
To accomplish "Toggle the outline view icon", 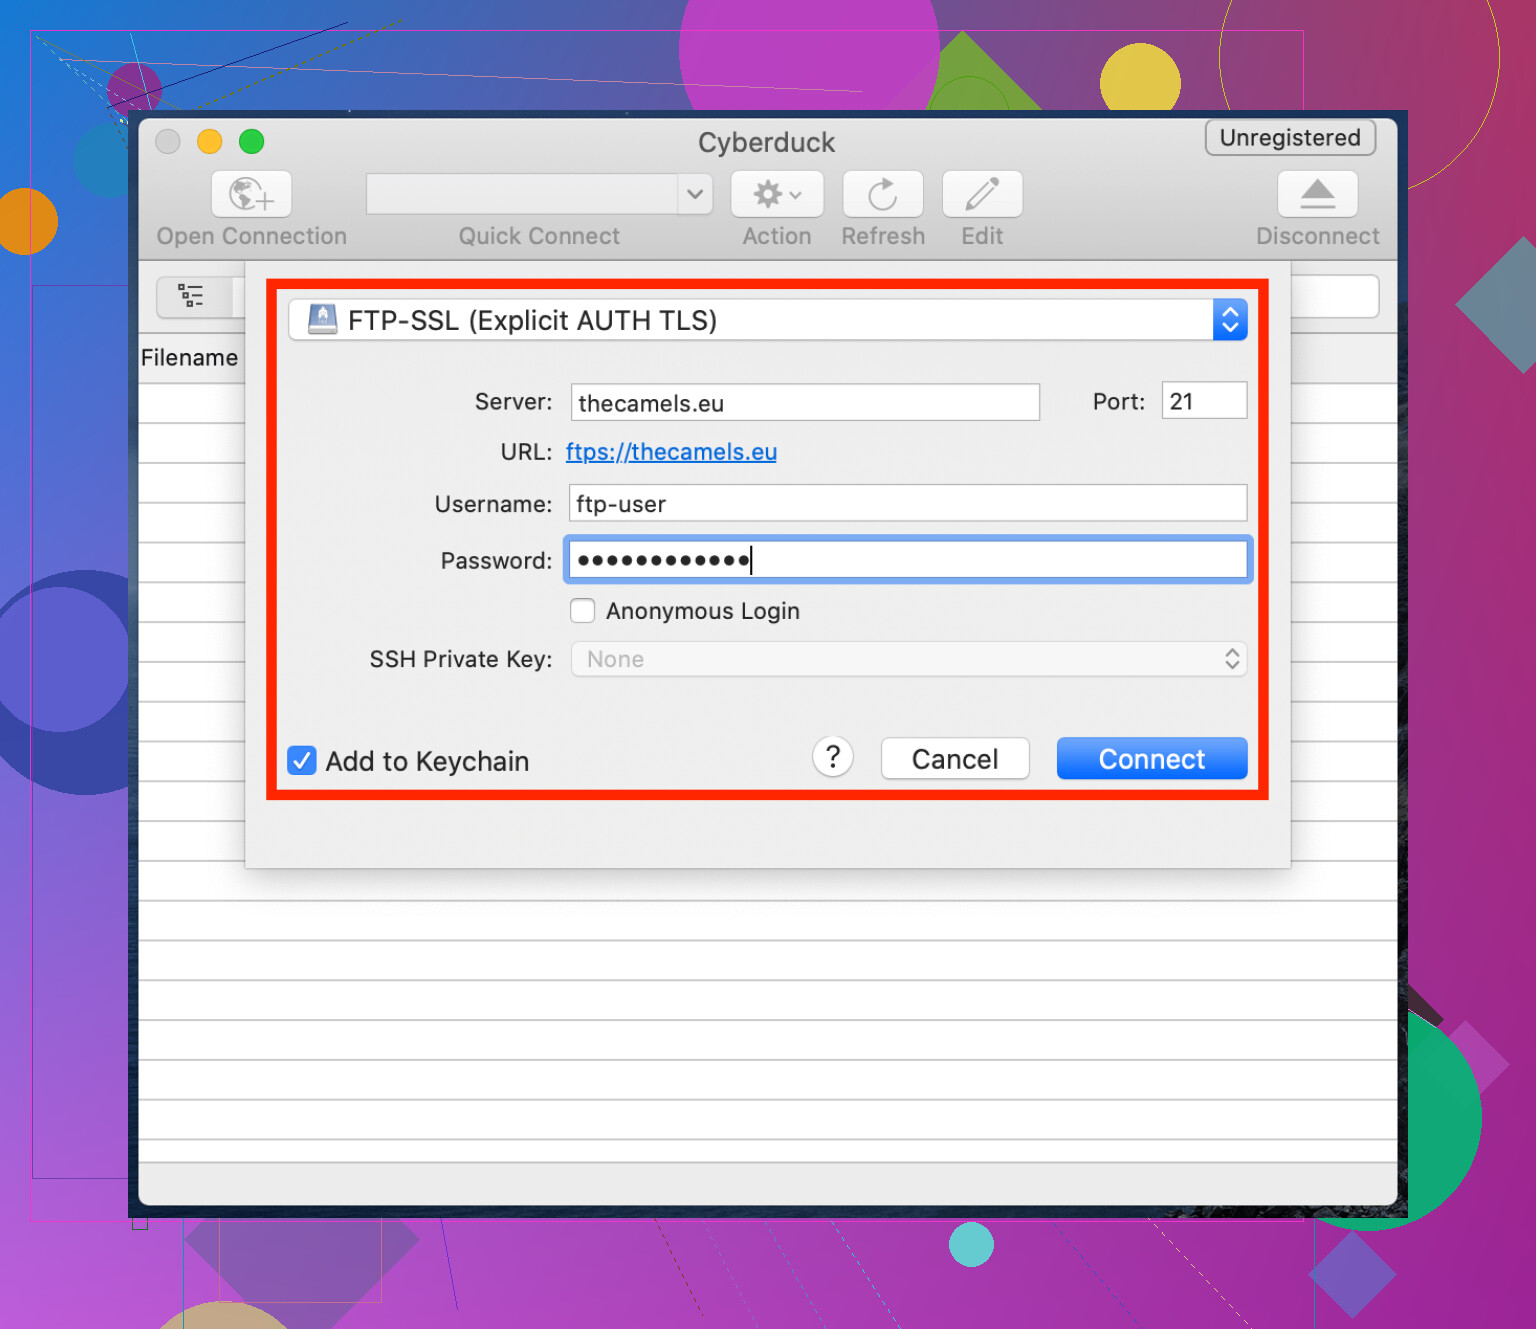I will click(191, 296).
